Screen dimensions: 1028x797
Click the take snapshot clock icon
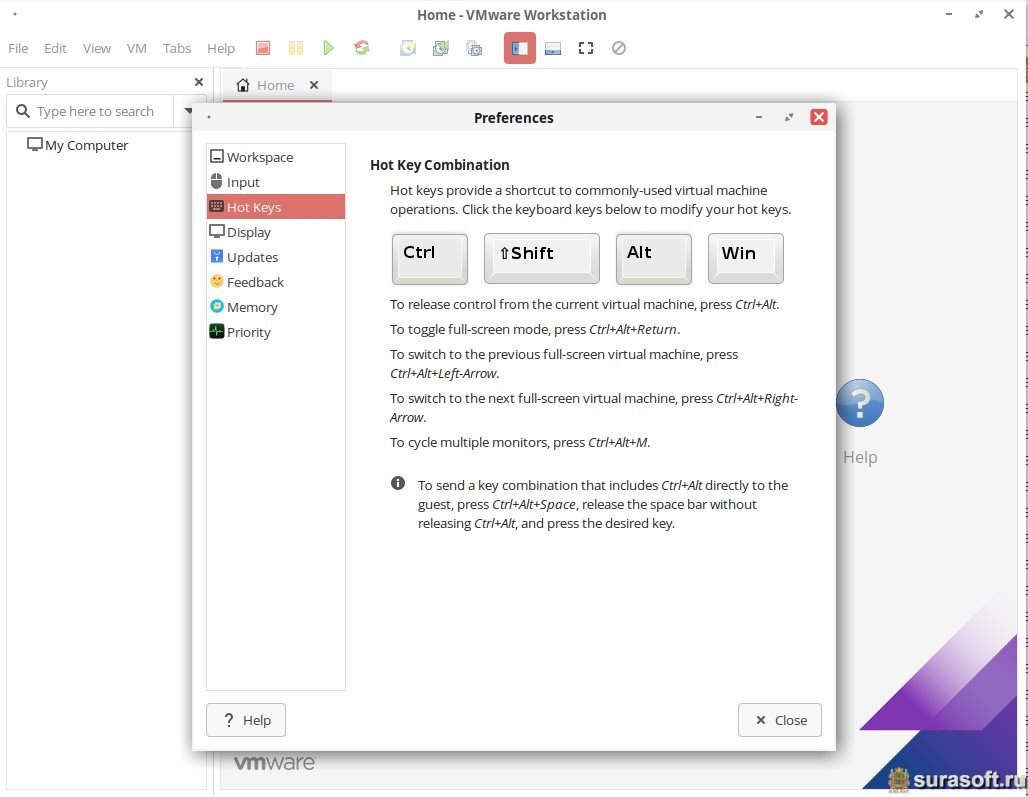click(408, 48)
